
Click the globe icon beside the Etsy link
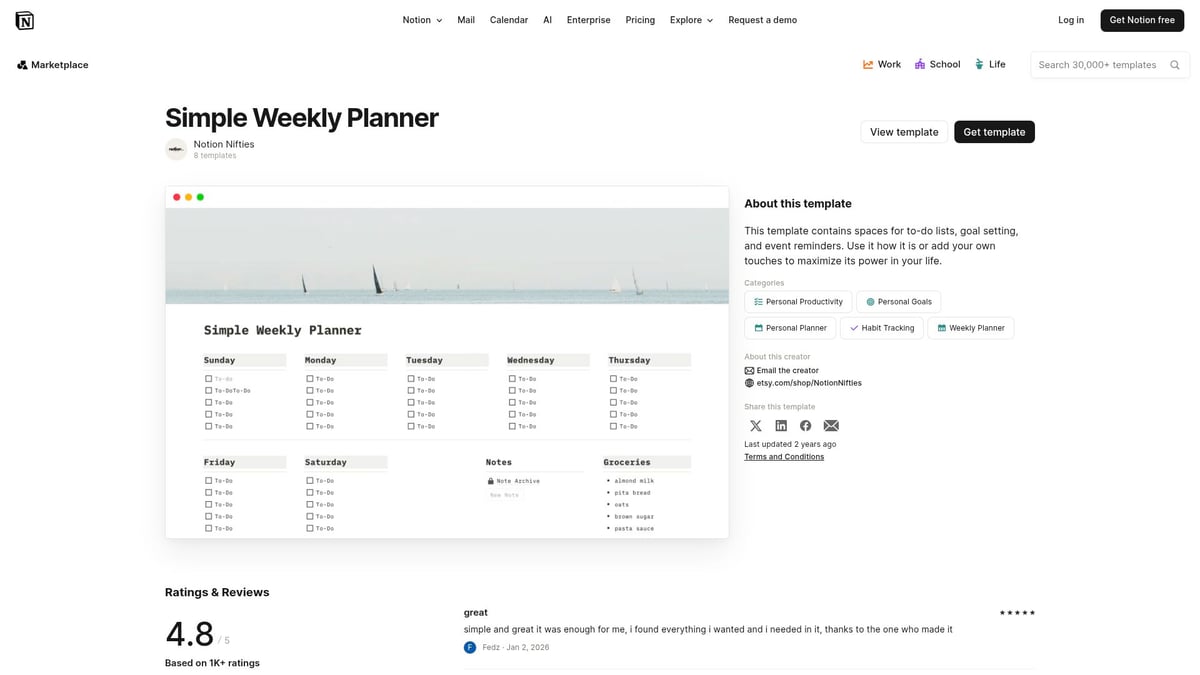click(749, 382)
